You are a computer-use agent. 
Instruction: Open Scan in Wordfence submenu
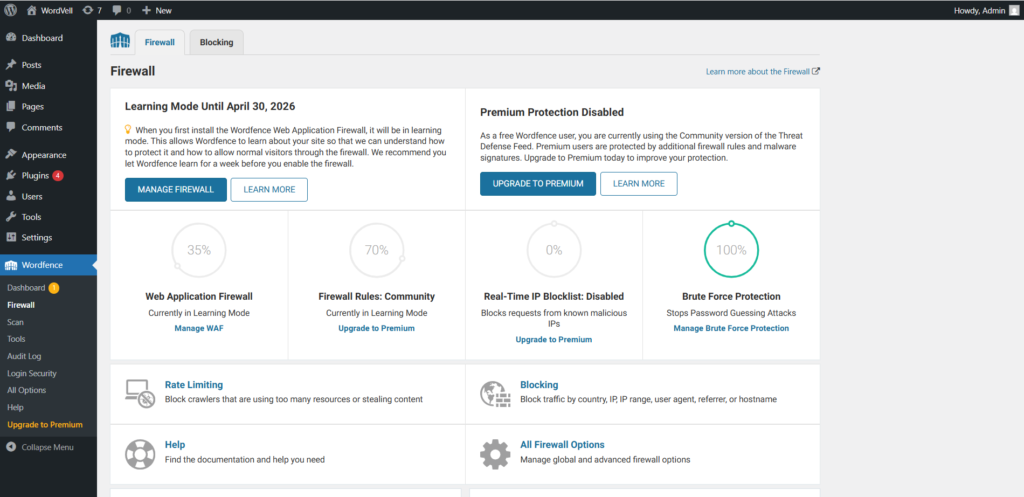pos(15,322)
